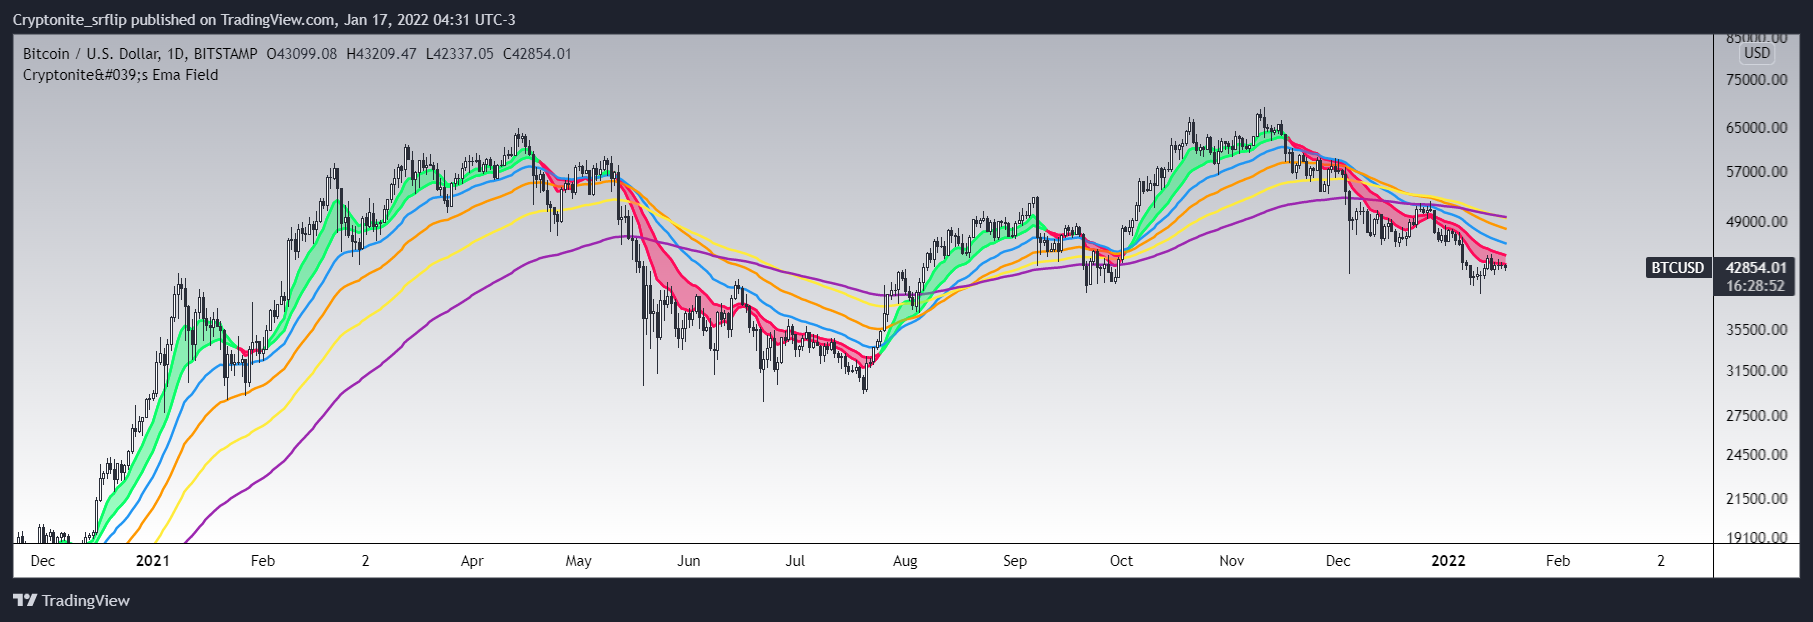
Task: Click the 27500.00 price axis label
Action: [1757, 415]
